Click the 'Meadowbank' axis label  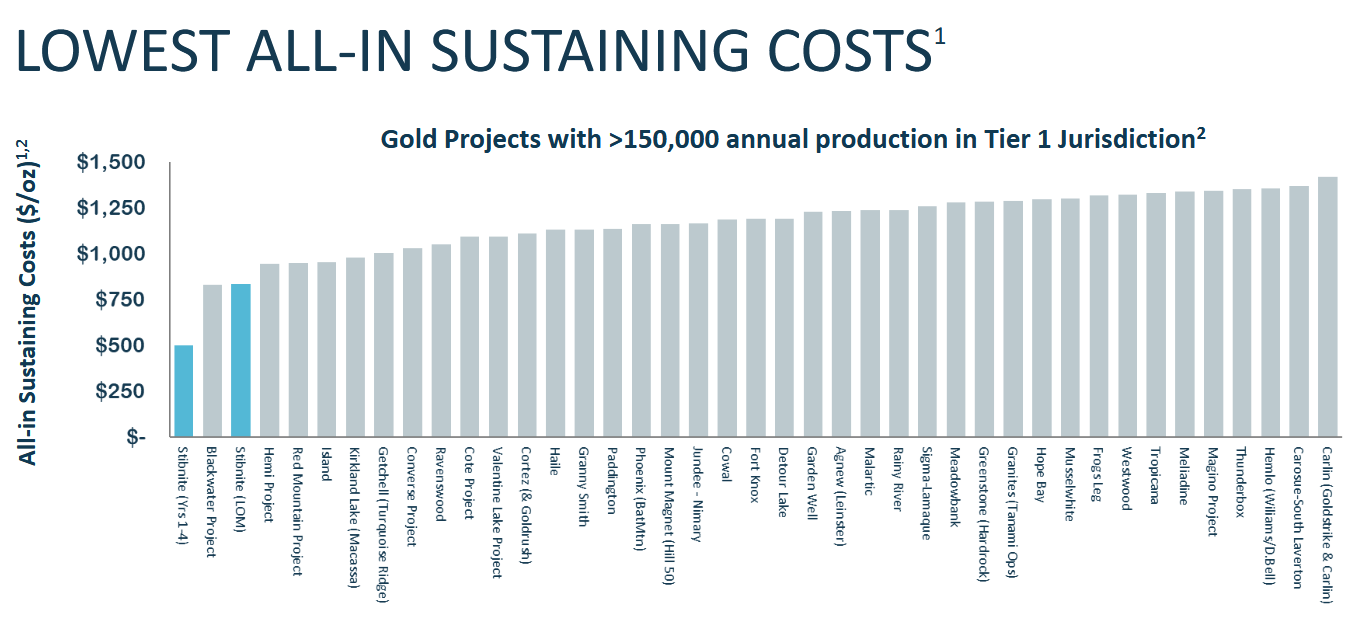click(x=954, y=486)
